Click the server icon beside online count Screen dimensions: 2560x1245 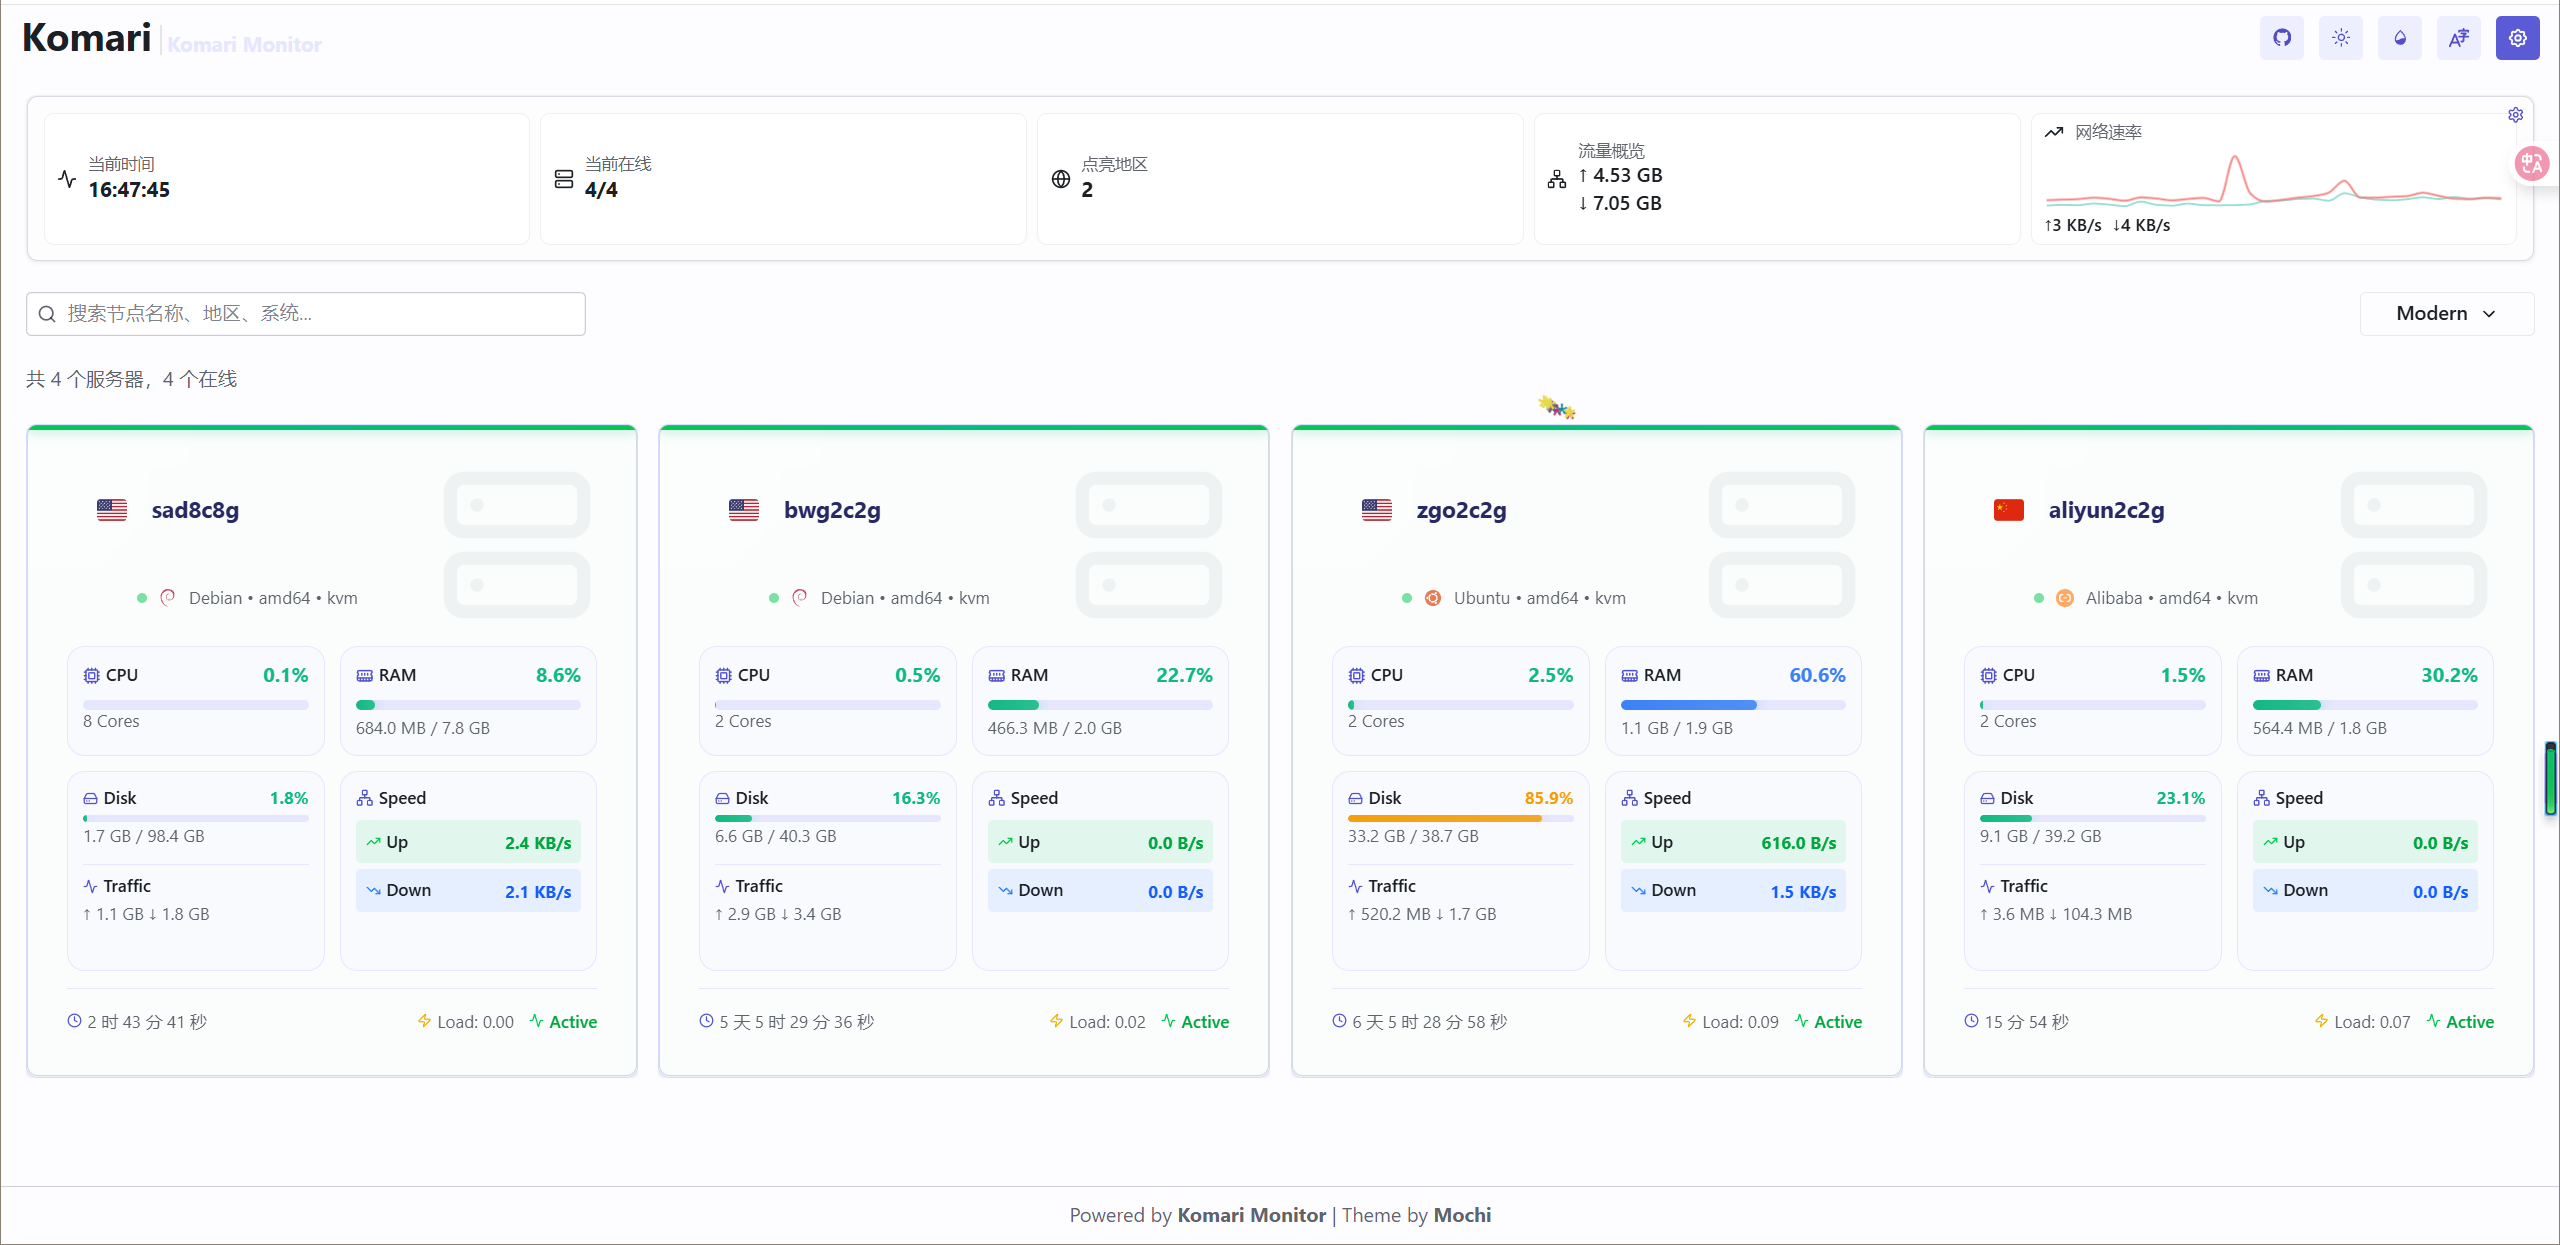coord(564,179)
